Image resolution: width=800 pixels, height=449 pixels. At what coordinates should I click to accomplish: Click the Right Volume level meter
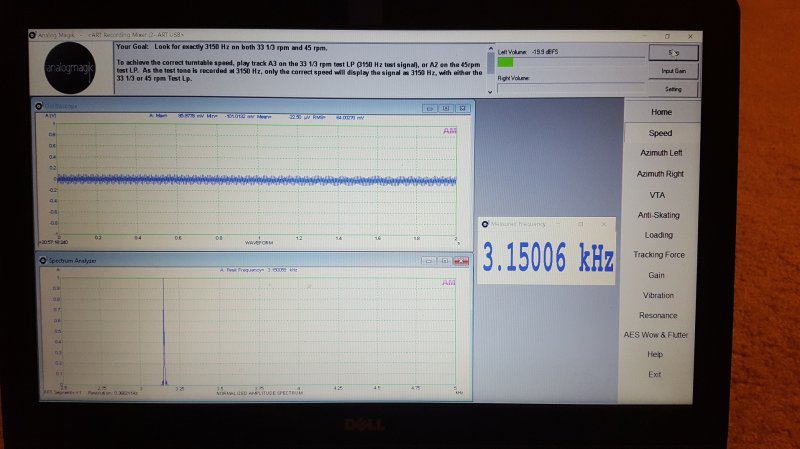570,88
